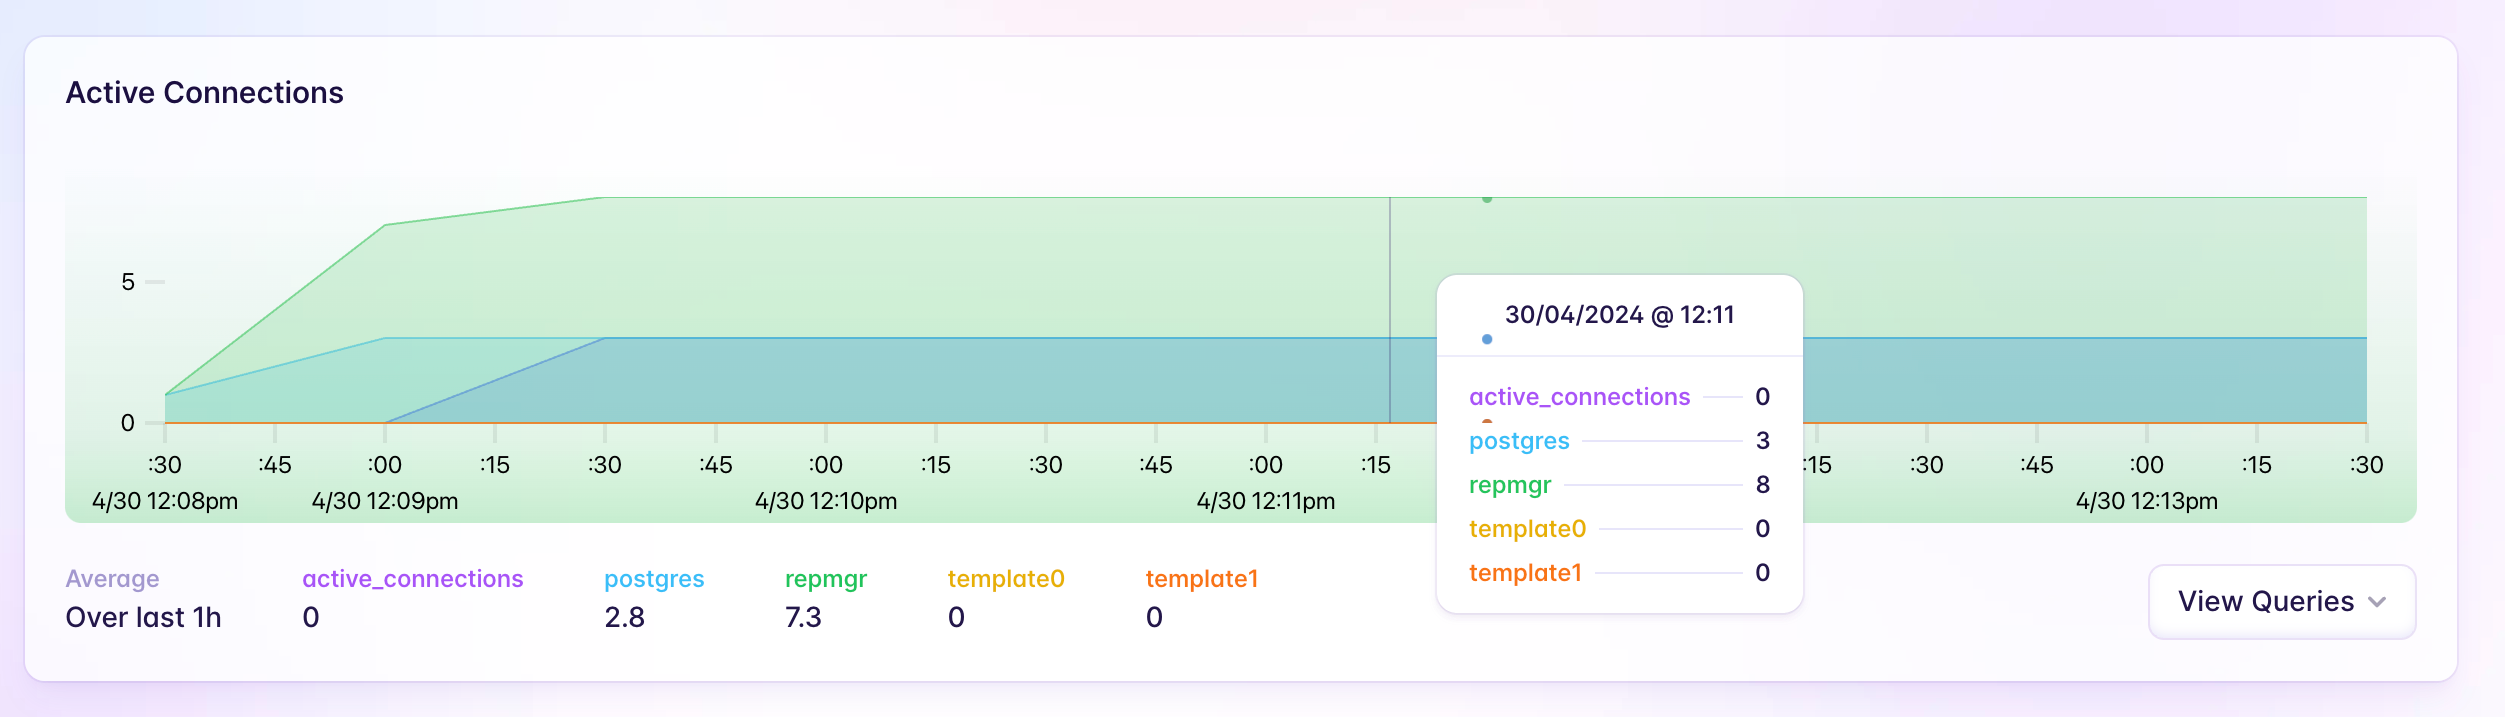Image resolution: width=2505 pixels, height=717 pixels.
Task: Click the chevron arrow beside View Queries
Action: pyautogui.click(x=2378, y=602)
